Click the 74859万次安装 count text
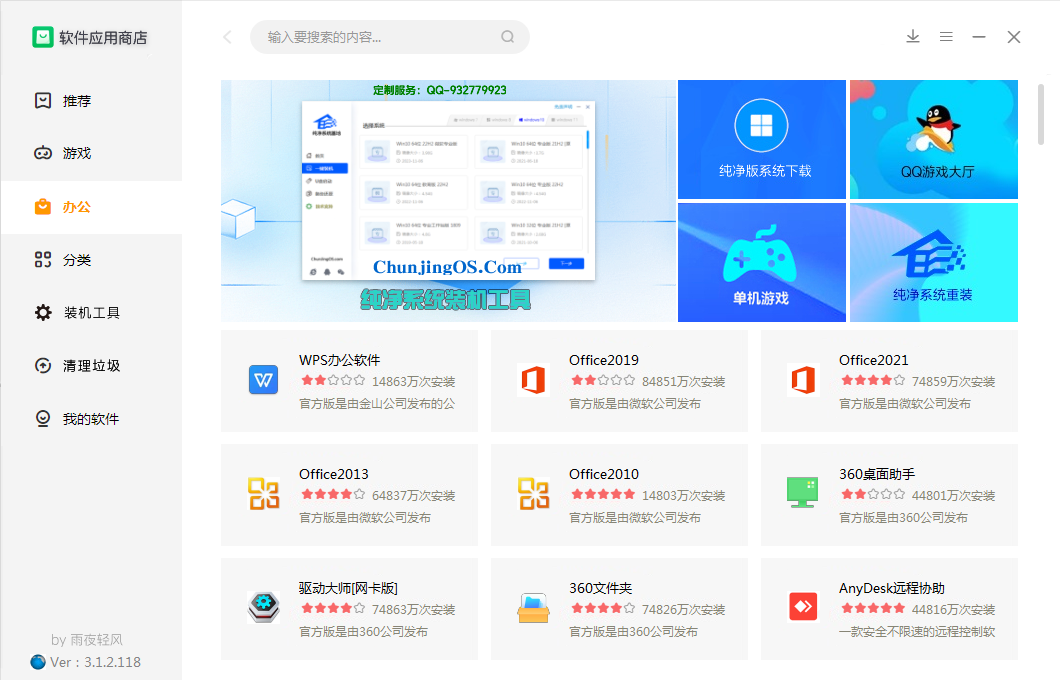This screenshot has width=1060, height=680. tap(953, 382)
